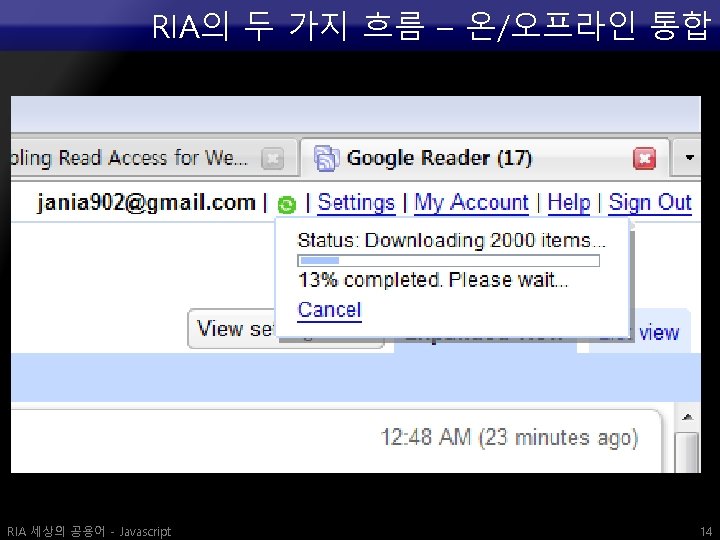Switch to the 'Read Access for We...' tab
720x540 pixels.
(154, 158)
